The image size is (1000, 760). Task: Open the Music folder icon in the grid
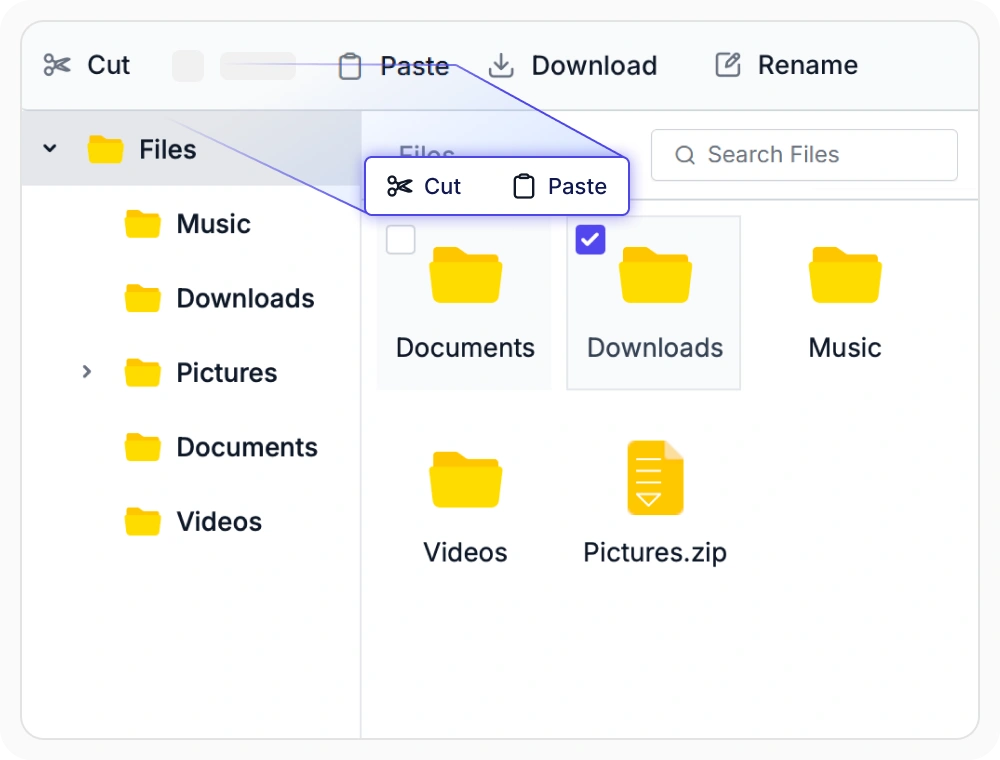(x=845, y=275)
